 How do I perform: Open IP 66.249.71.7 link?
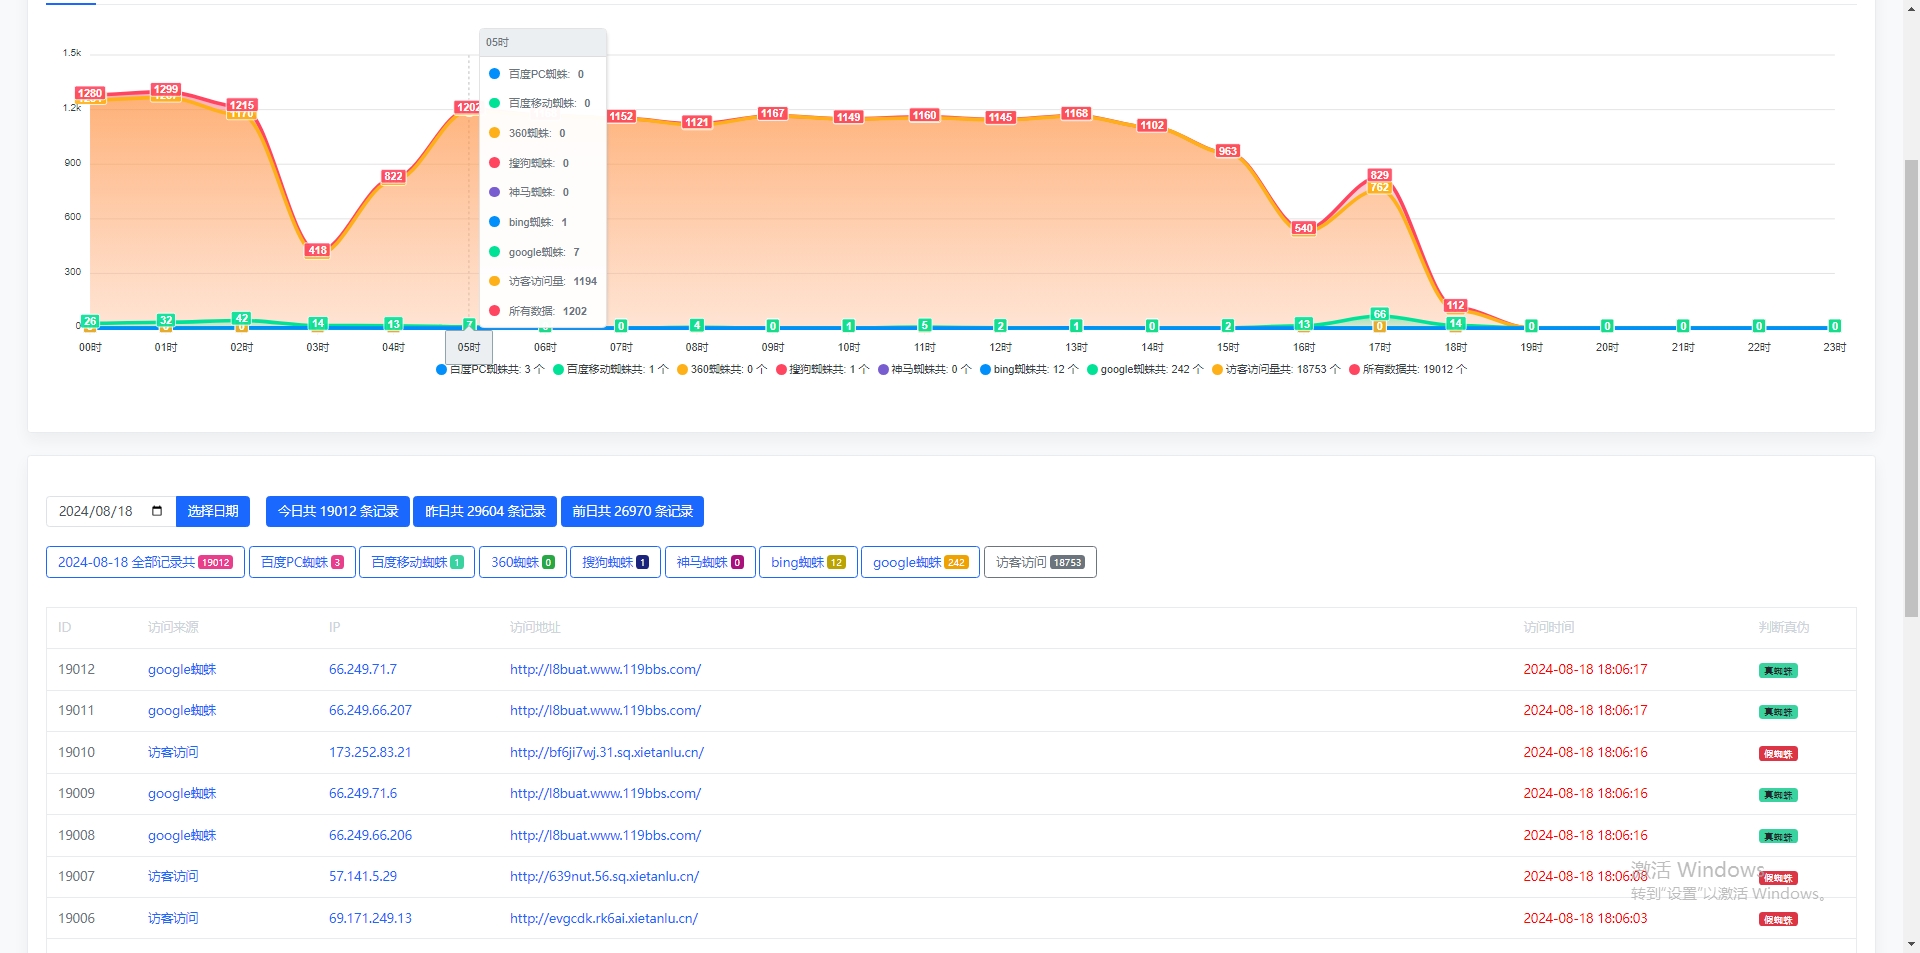point(363,669)
